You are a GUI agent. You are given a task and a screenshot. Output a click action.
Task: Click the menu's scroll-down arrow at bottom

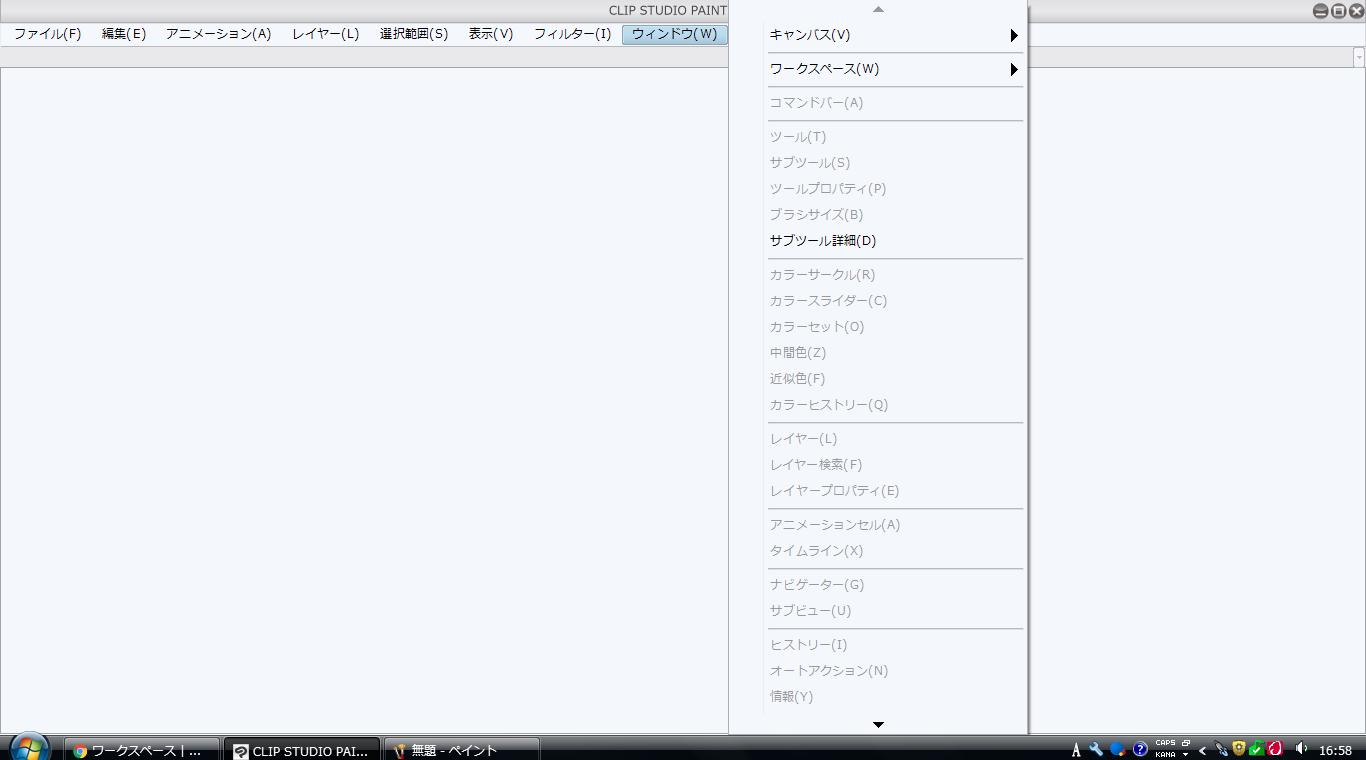click(x=878, y=724)
